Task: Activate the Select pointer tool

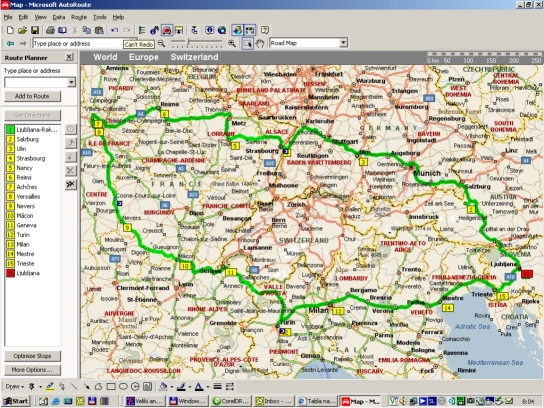Action: [247, 43]
